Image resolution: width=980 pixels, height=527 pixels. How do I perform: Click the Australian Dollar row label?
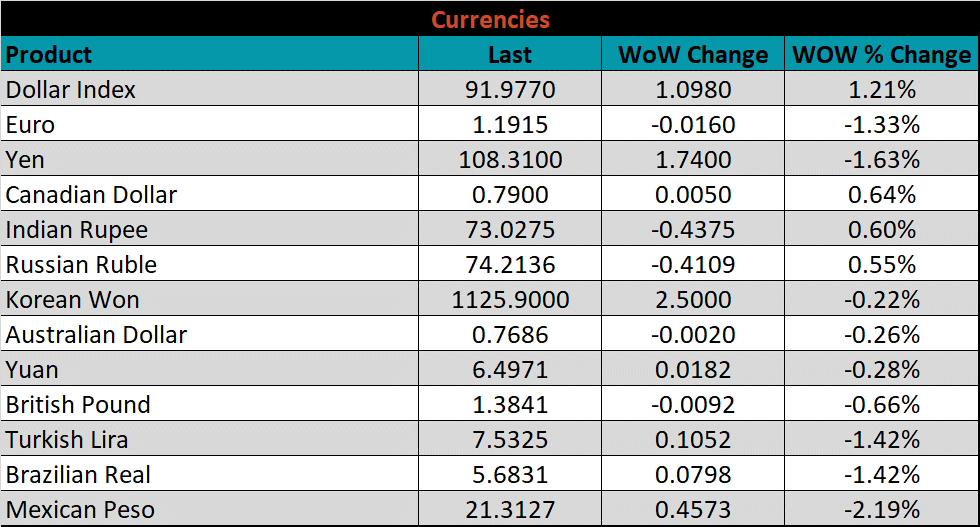pos(96,335)
